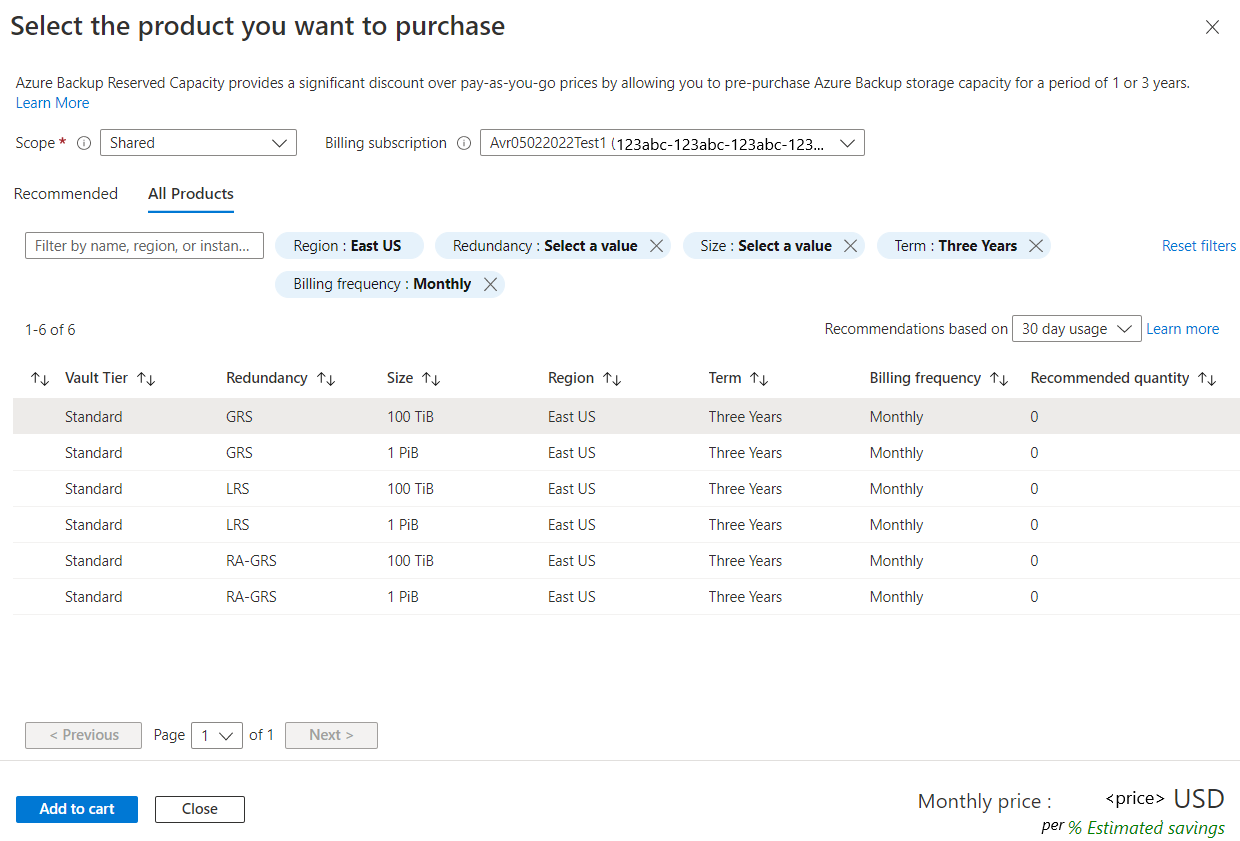Click the Region column header text
The image size is (1240, 841).
pyautogui.click(x=571, y=378)
